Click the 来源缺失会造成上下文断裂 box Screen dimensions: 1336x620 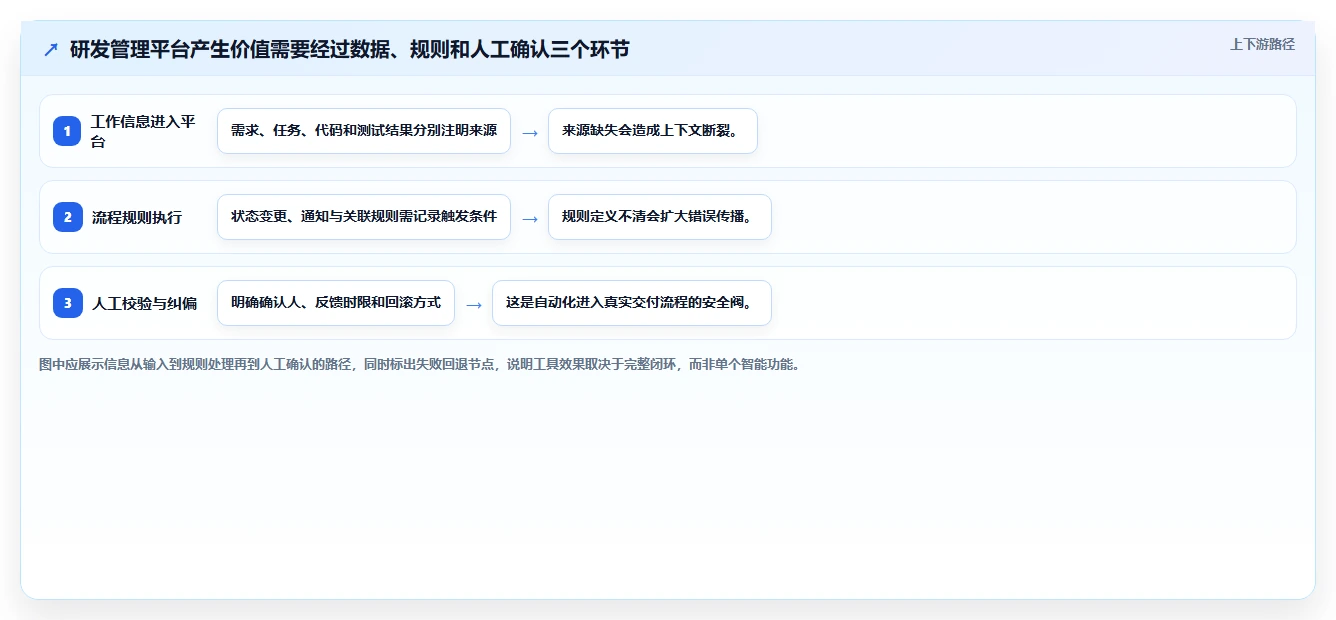653,131
